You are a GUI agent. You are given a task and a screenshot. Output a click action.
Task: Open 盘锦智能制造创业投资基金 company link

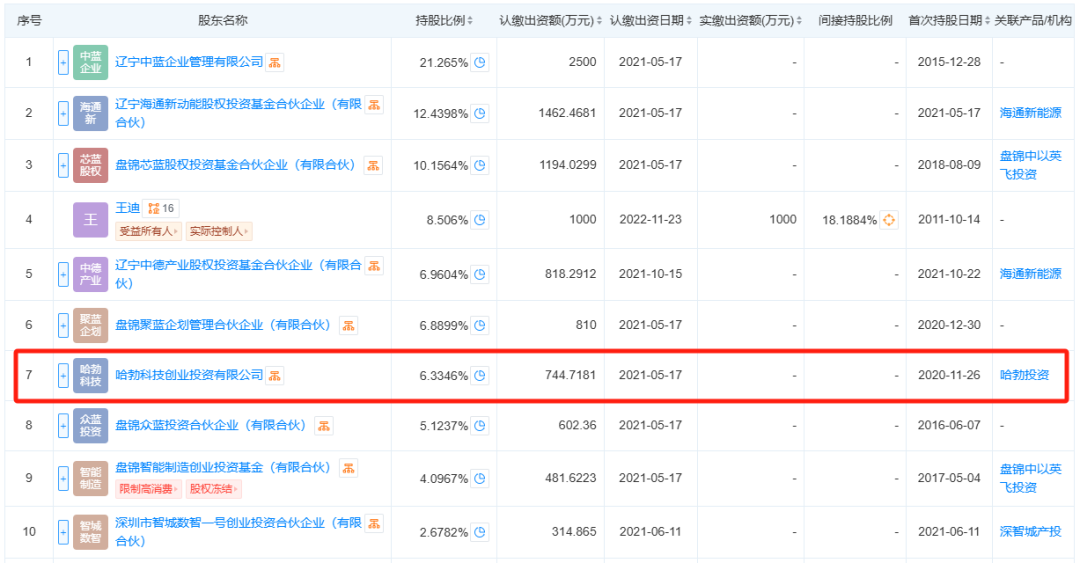[222, 467]
